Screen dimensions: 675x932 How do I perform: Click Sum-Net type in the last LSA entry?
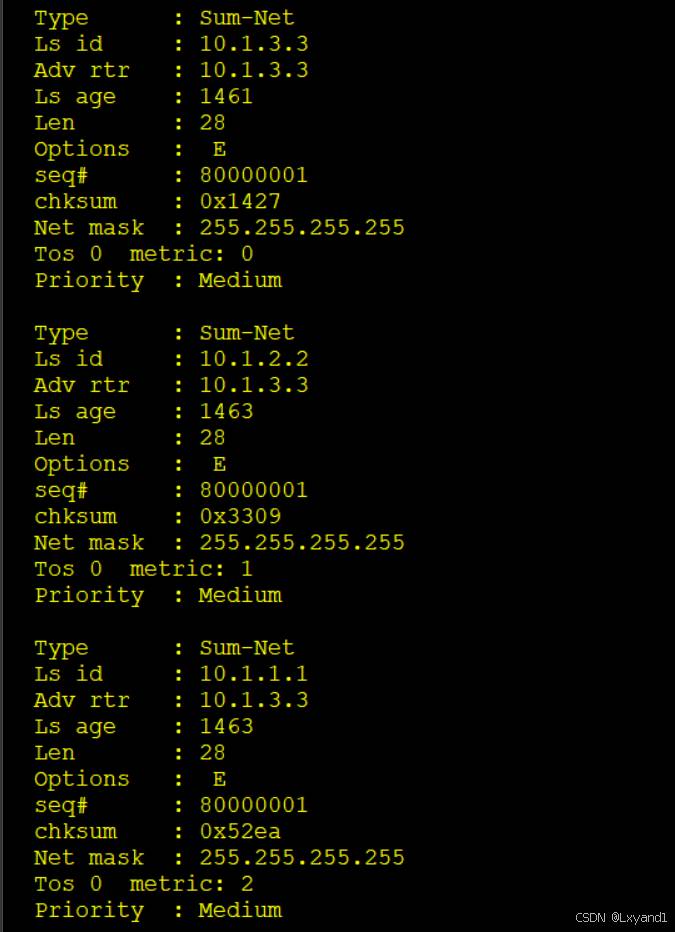247,648
